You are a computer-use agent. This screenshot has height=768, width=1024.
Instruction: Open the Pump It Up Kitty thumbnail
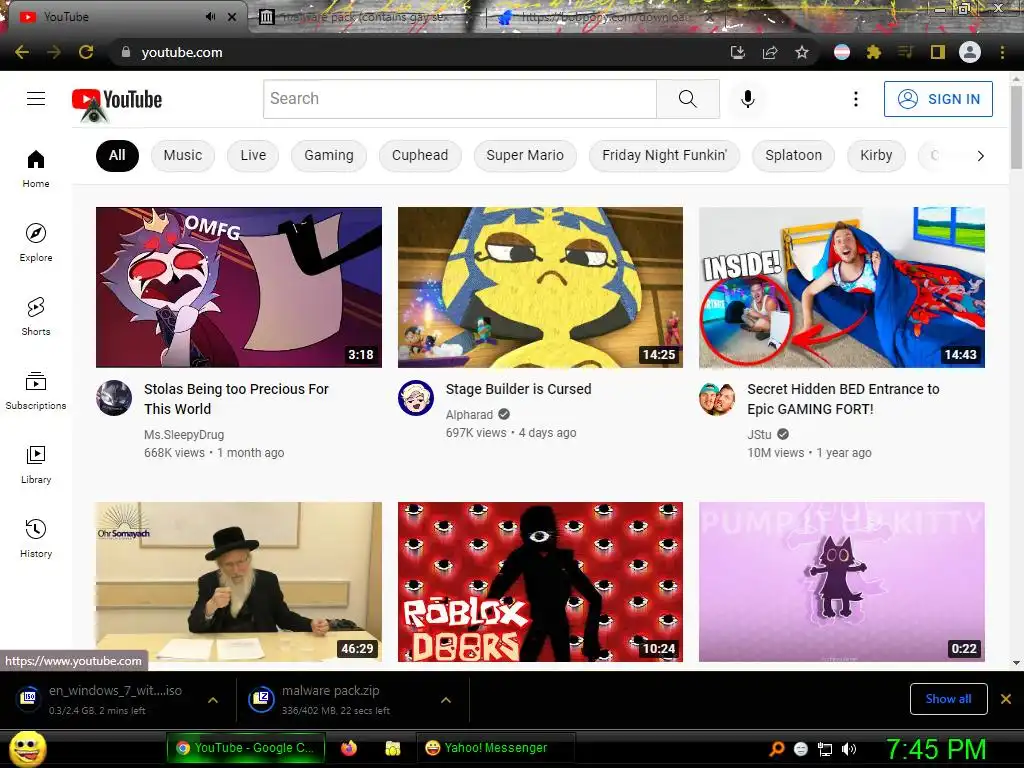point(842,582)
